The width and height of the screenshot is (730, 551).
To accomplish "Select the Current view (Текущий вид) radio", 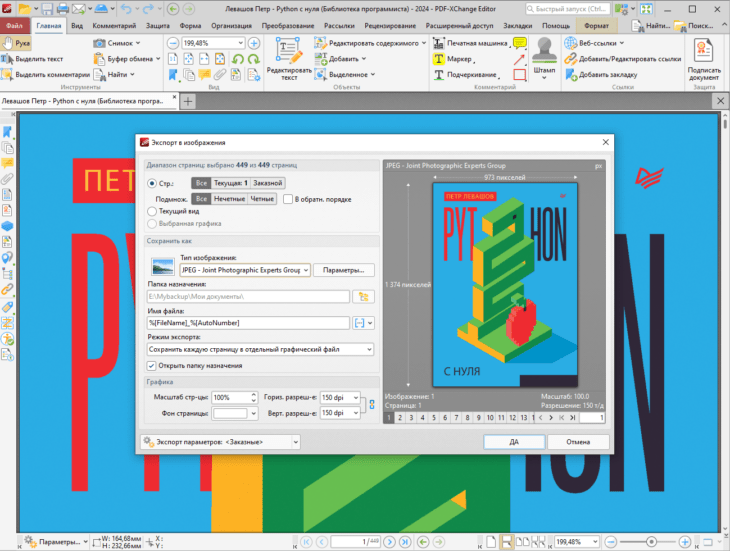I will tap(152, 211).
